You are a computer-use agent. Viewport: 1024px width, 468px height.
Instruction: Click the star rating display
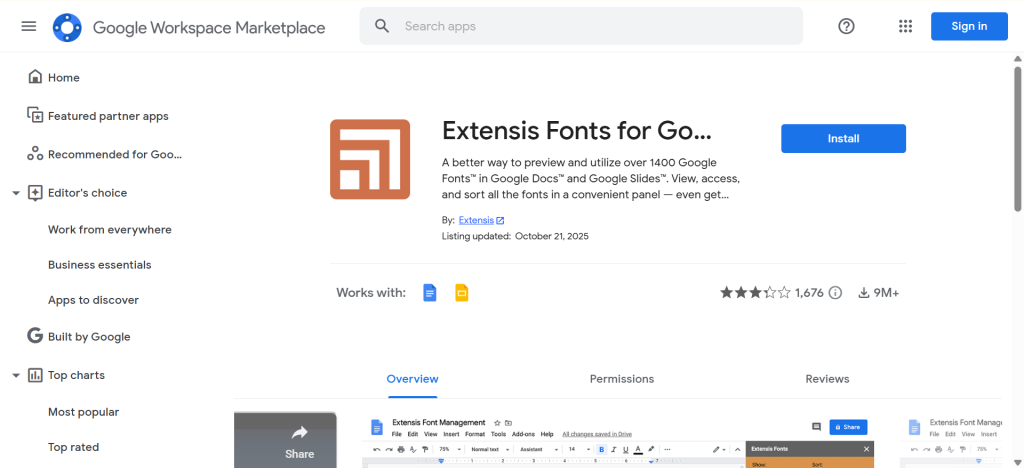pyautogui.click(x=755, y=292)
